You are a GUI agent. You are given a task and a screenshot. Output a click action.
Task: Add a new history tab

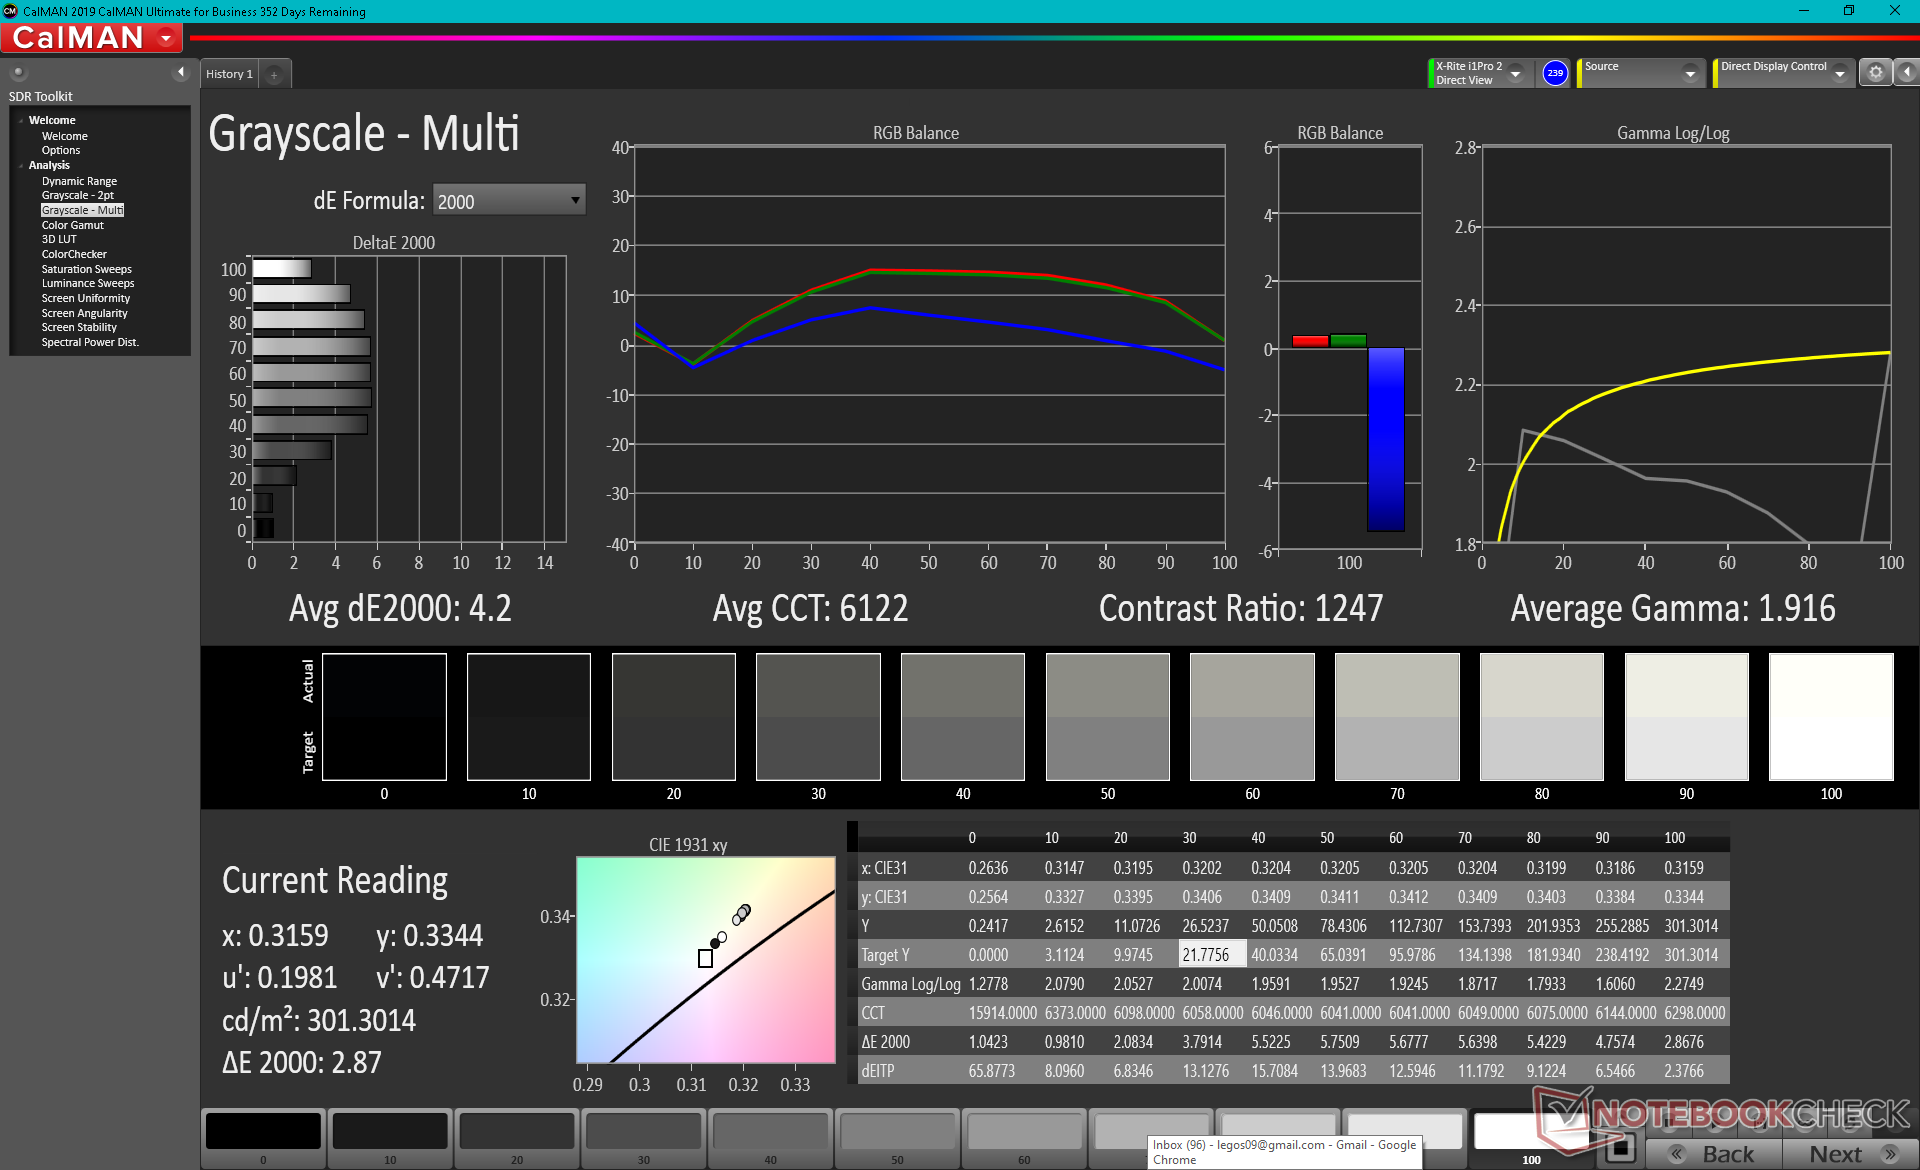click(274, 74)
